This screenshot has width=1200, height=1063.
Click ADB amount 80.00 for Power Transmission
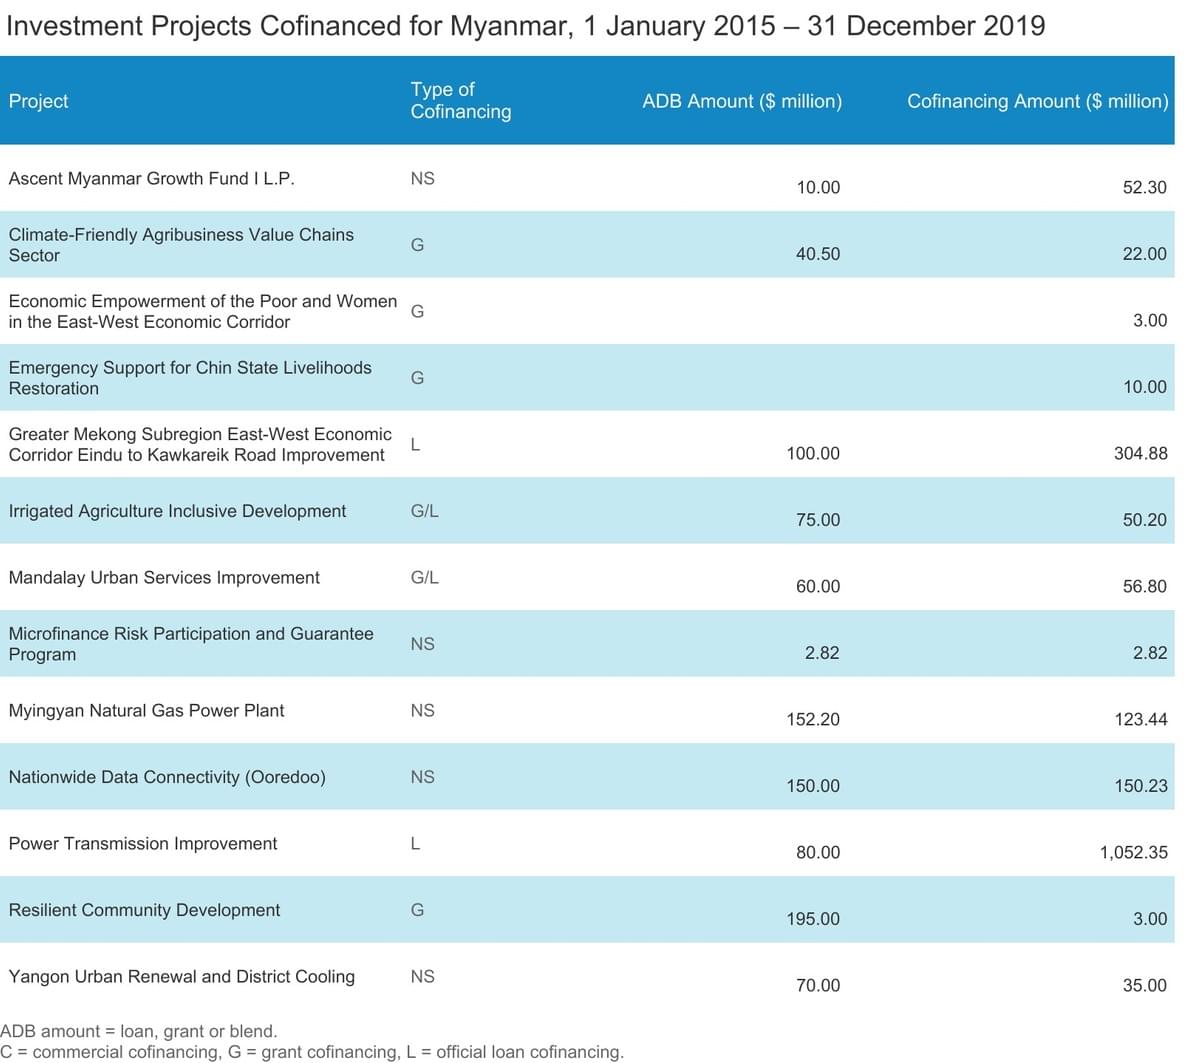(818, 852)
